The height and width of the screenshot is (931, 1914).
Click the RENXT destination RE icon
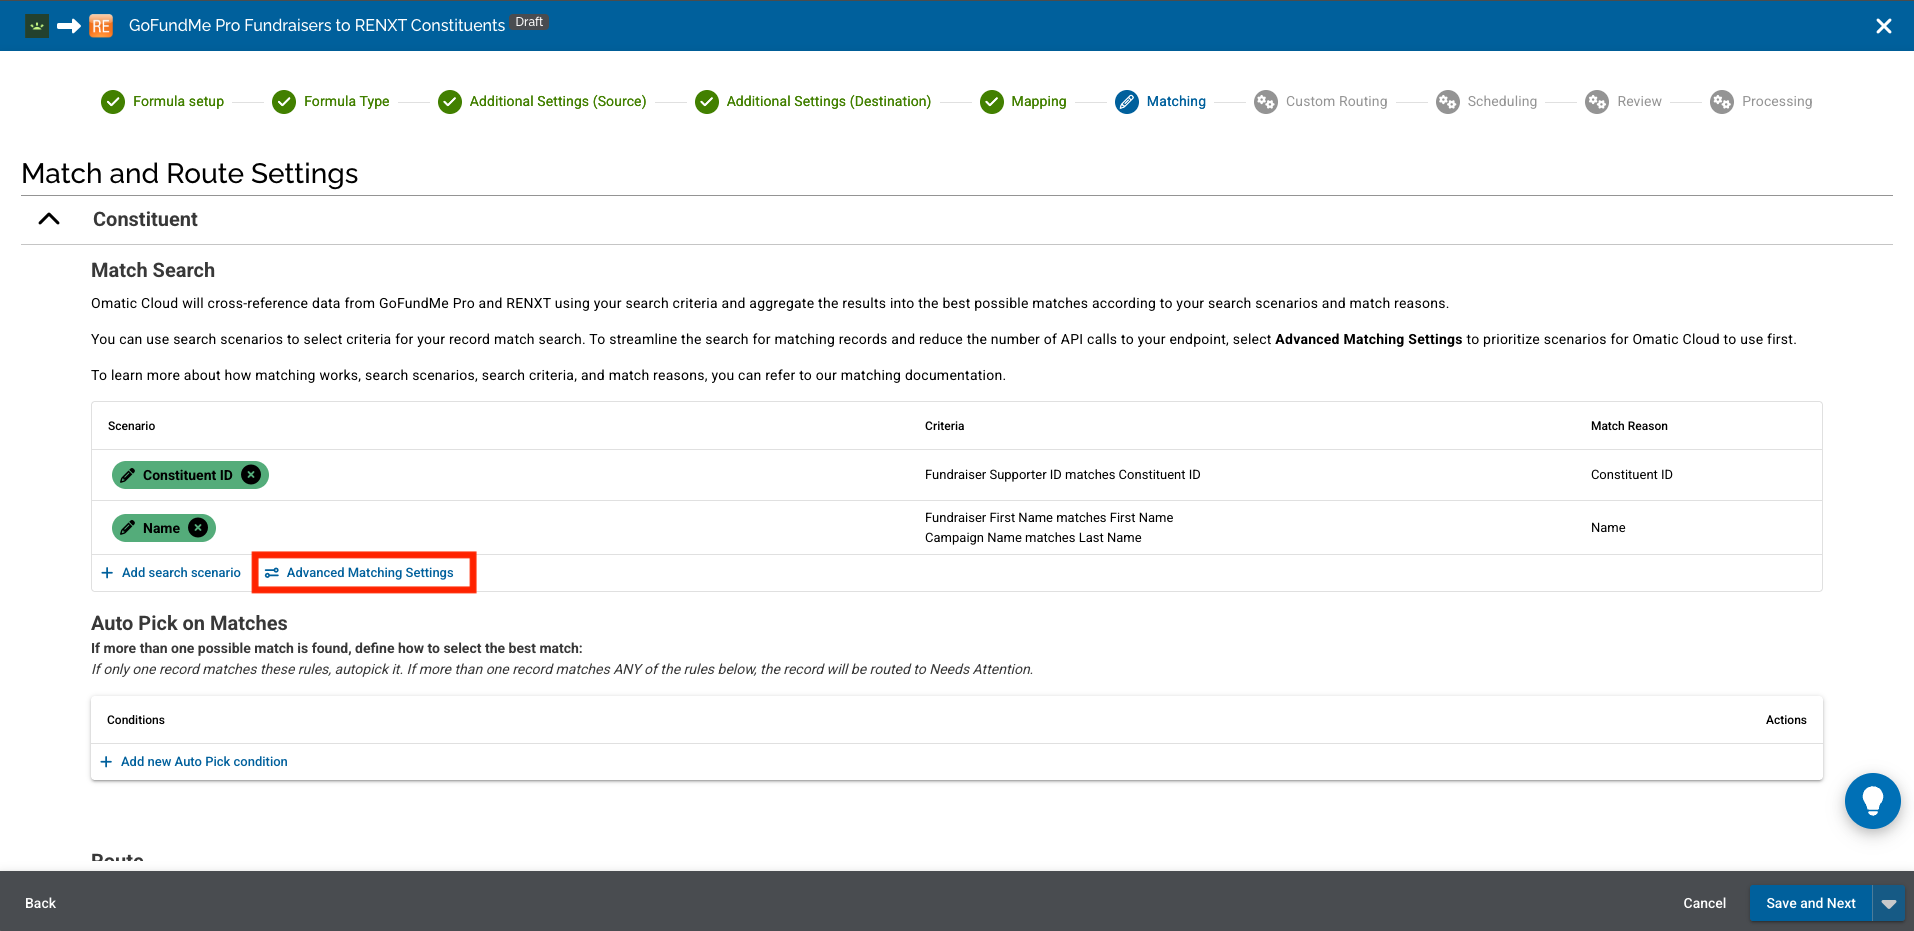coord(101,26)
